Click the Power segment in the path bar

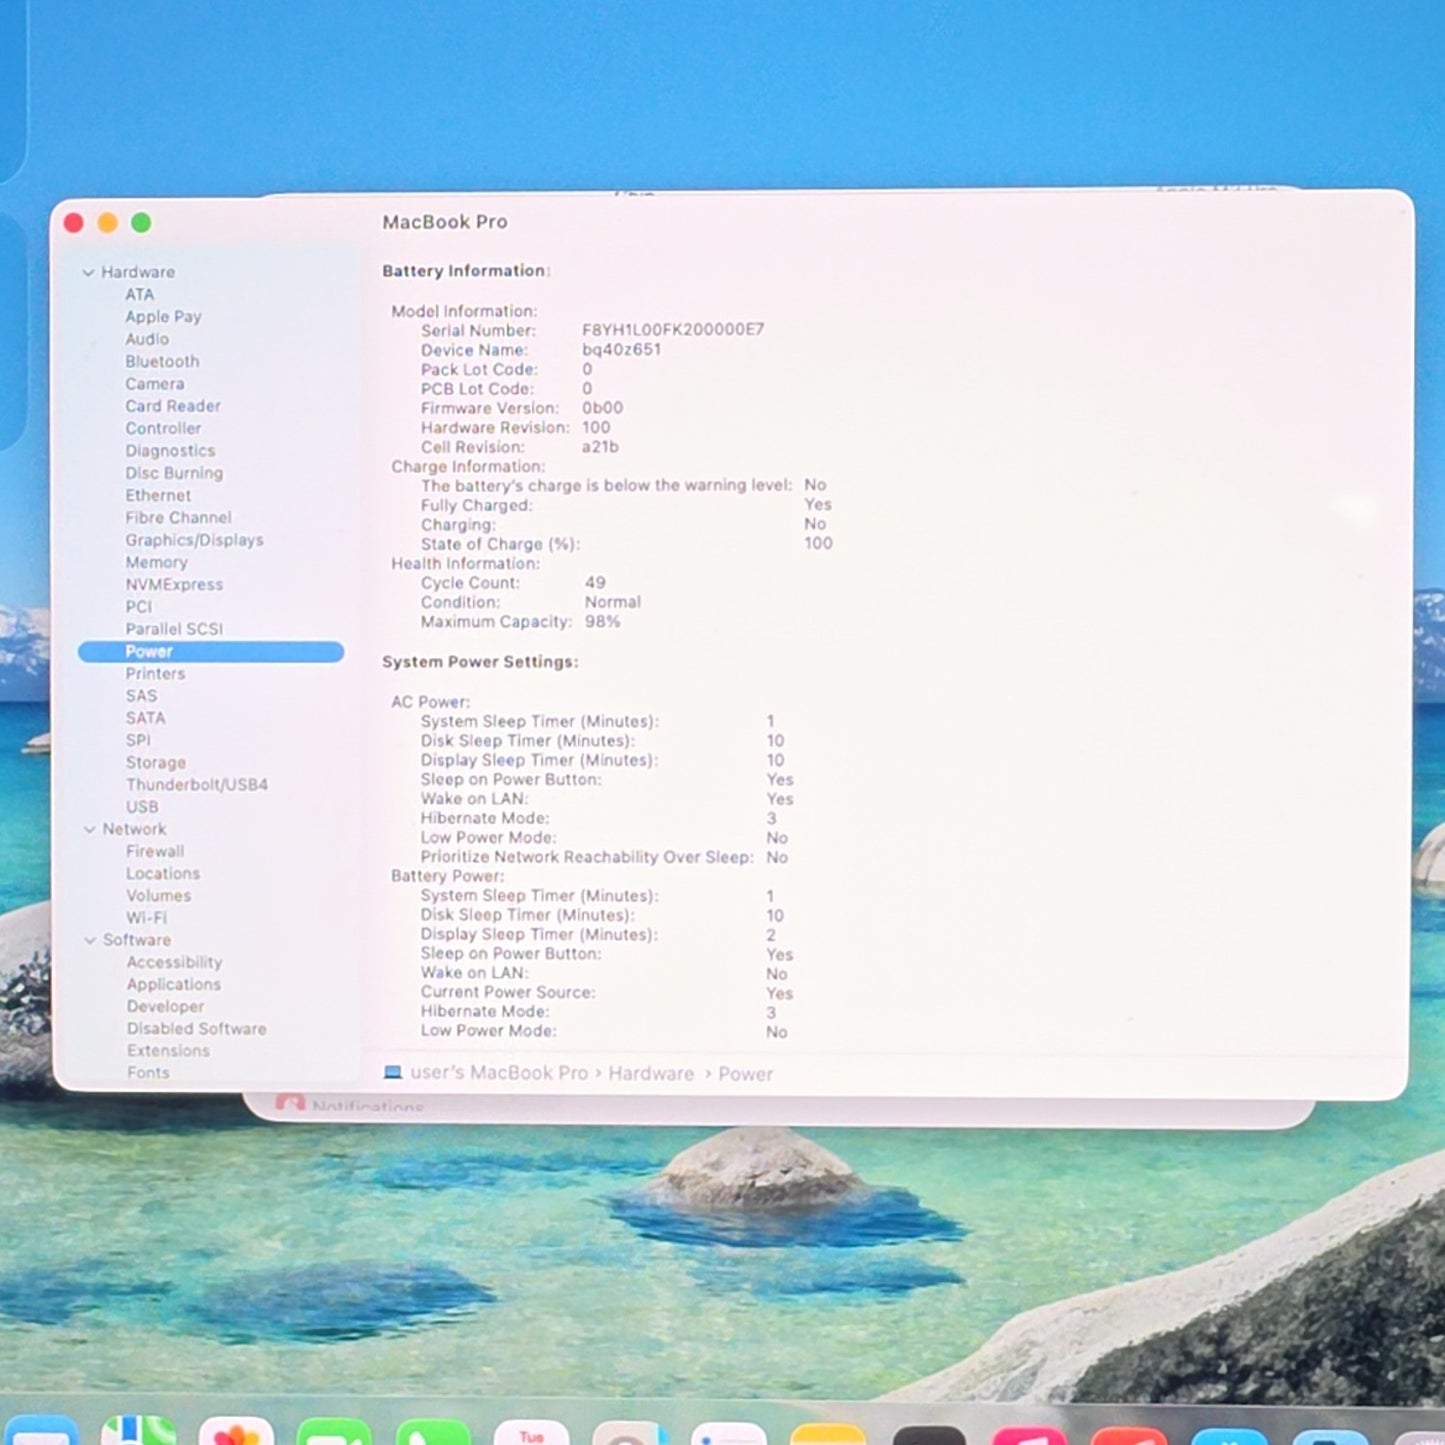pyautogui.click(x=746, y=1074)
